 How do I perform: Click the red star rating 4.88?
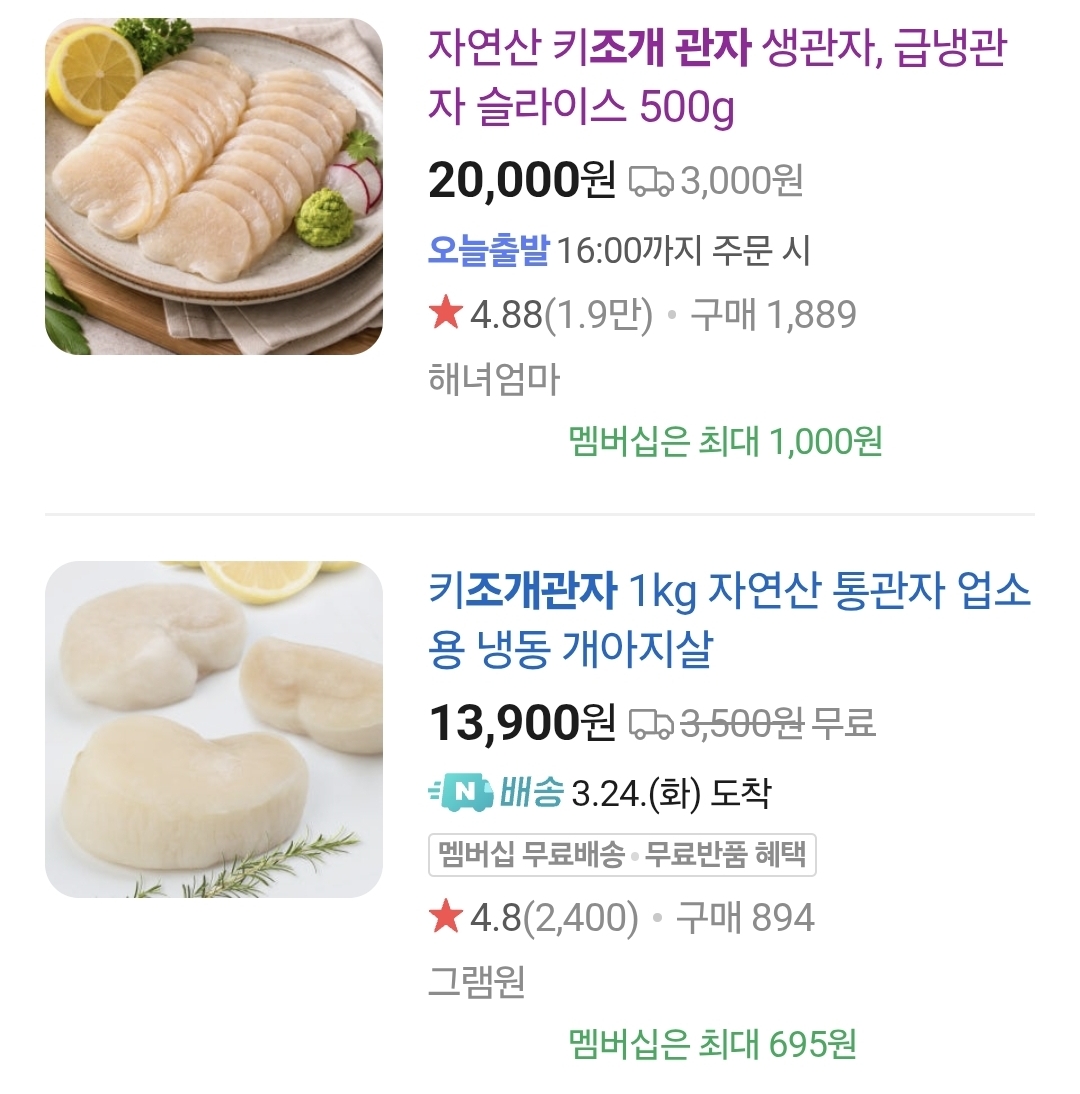(445, 315)
